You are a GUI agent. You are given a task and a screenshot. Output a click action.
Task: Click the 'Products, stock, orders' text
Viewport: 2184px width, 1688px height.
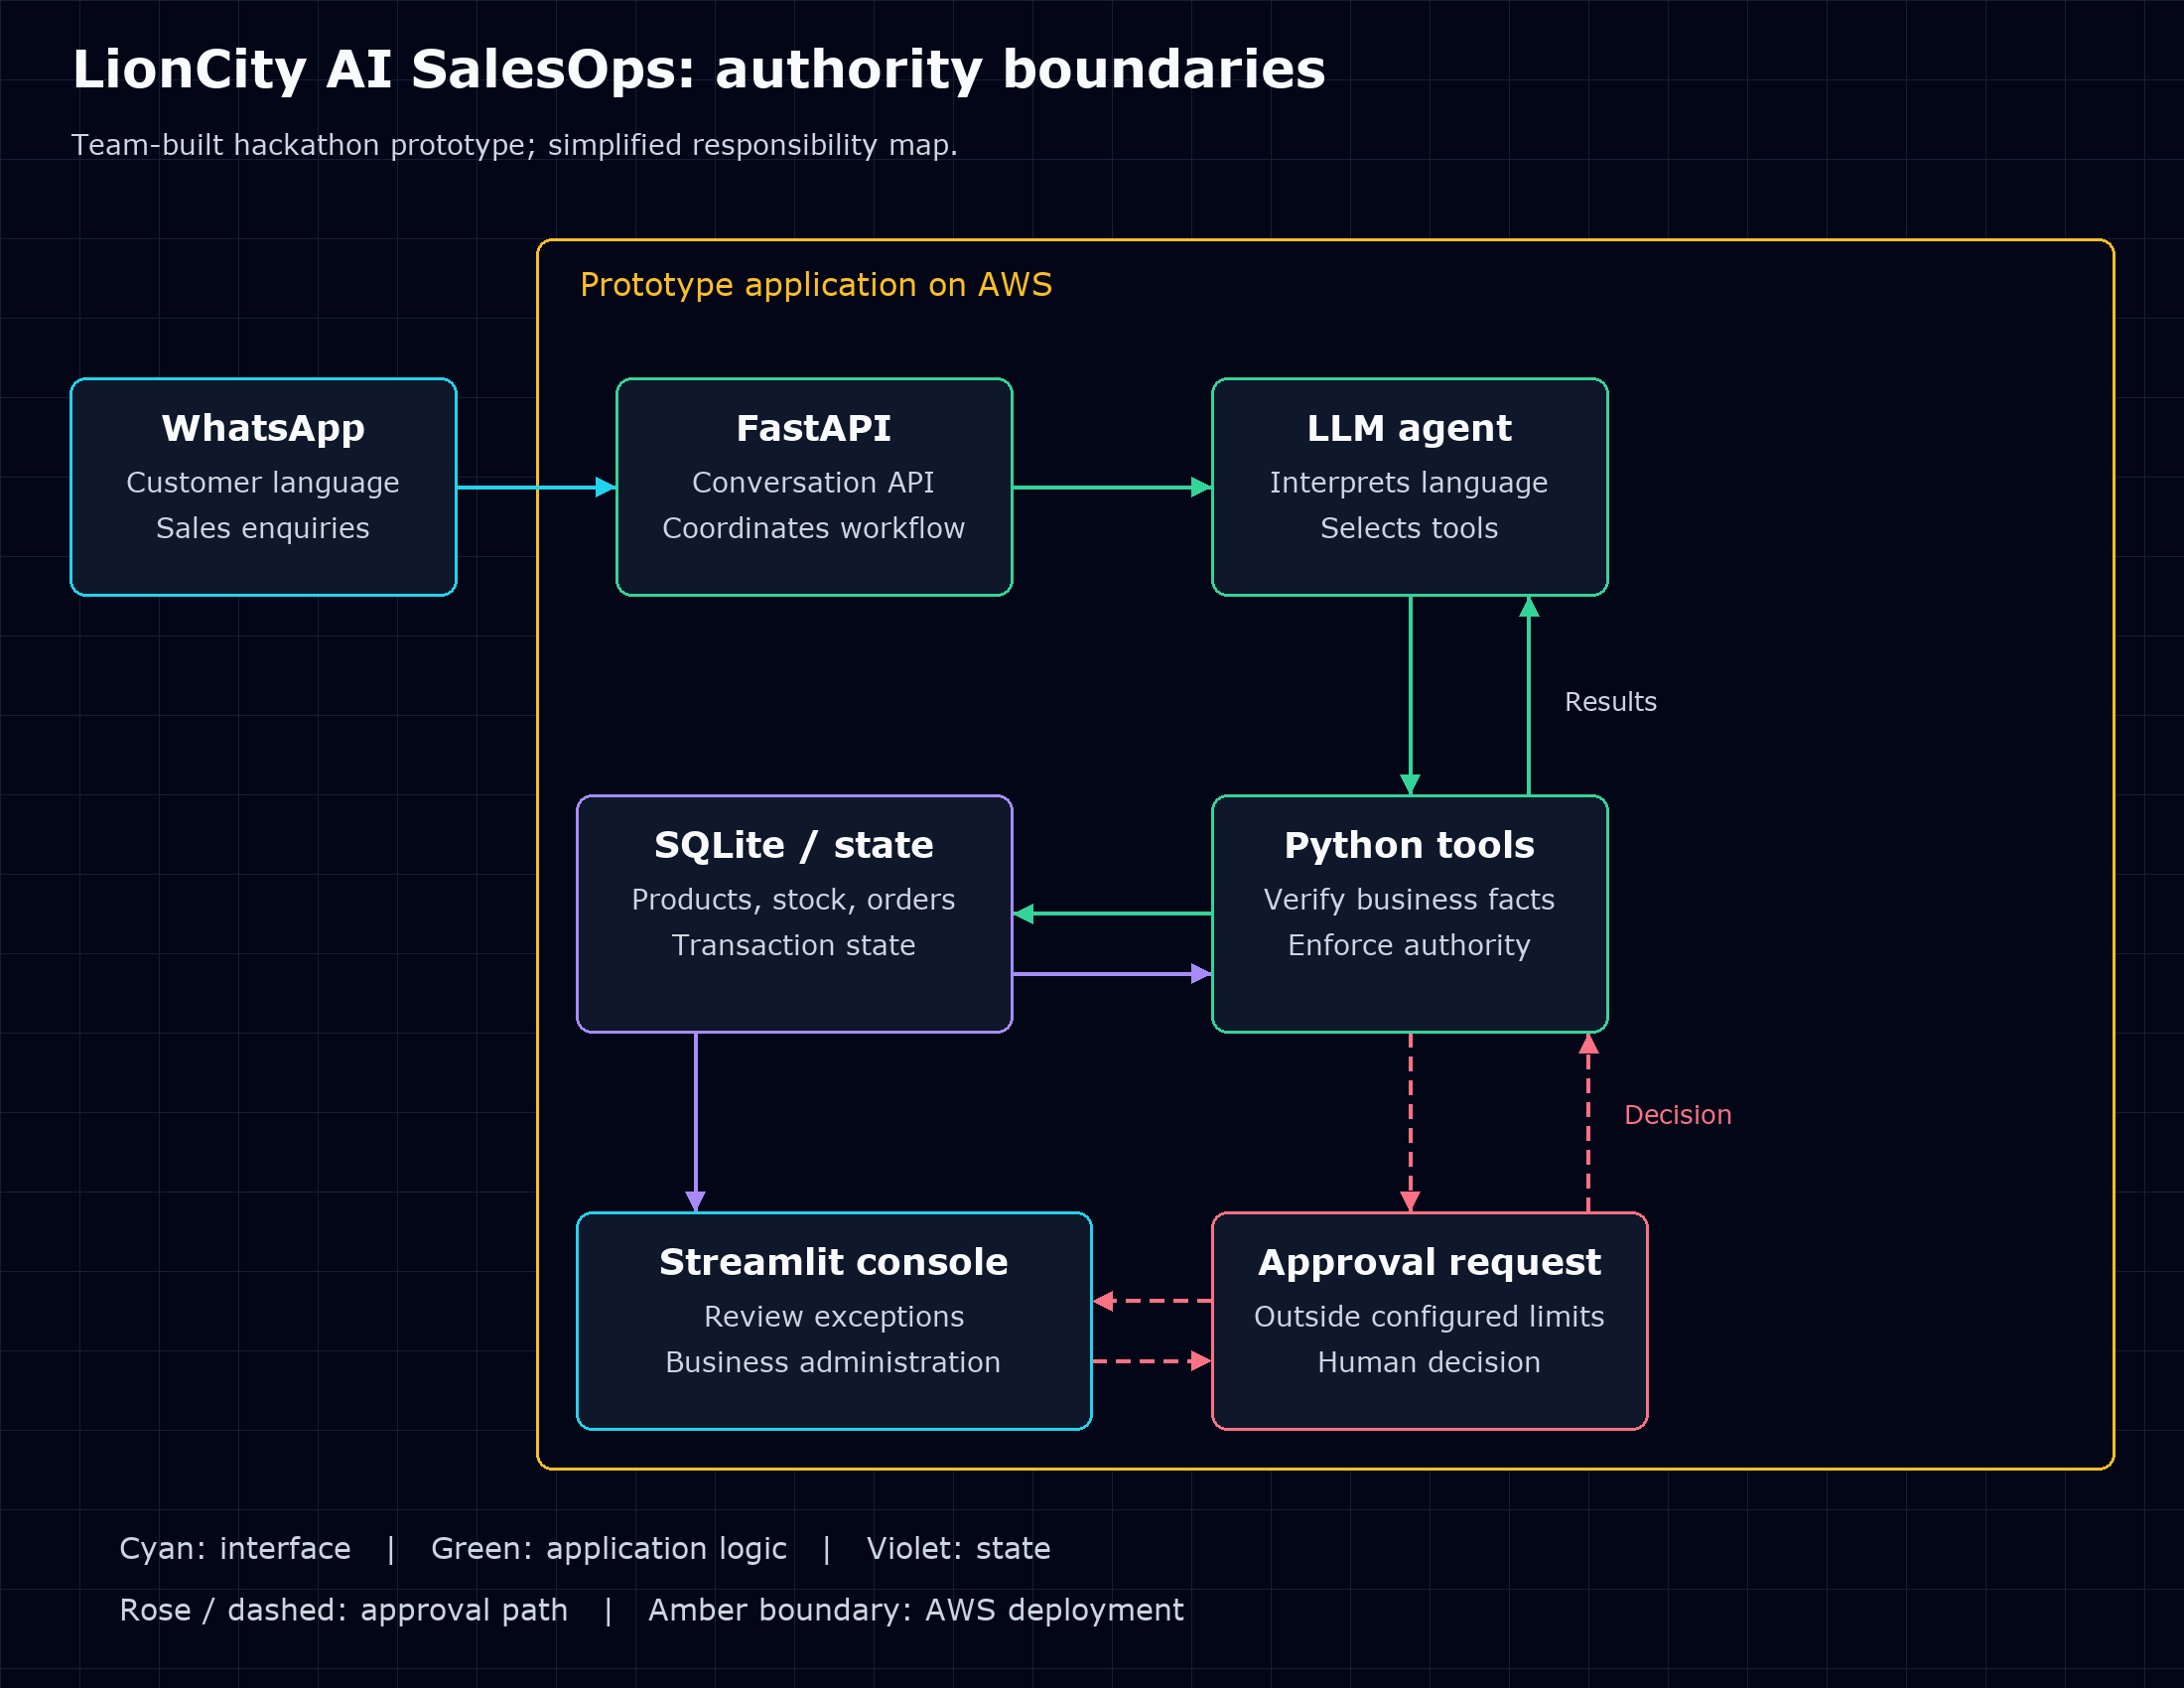[794, 900]
